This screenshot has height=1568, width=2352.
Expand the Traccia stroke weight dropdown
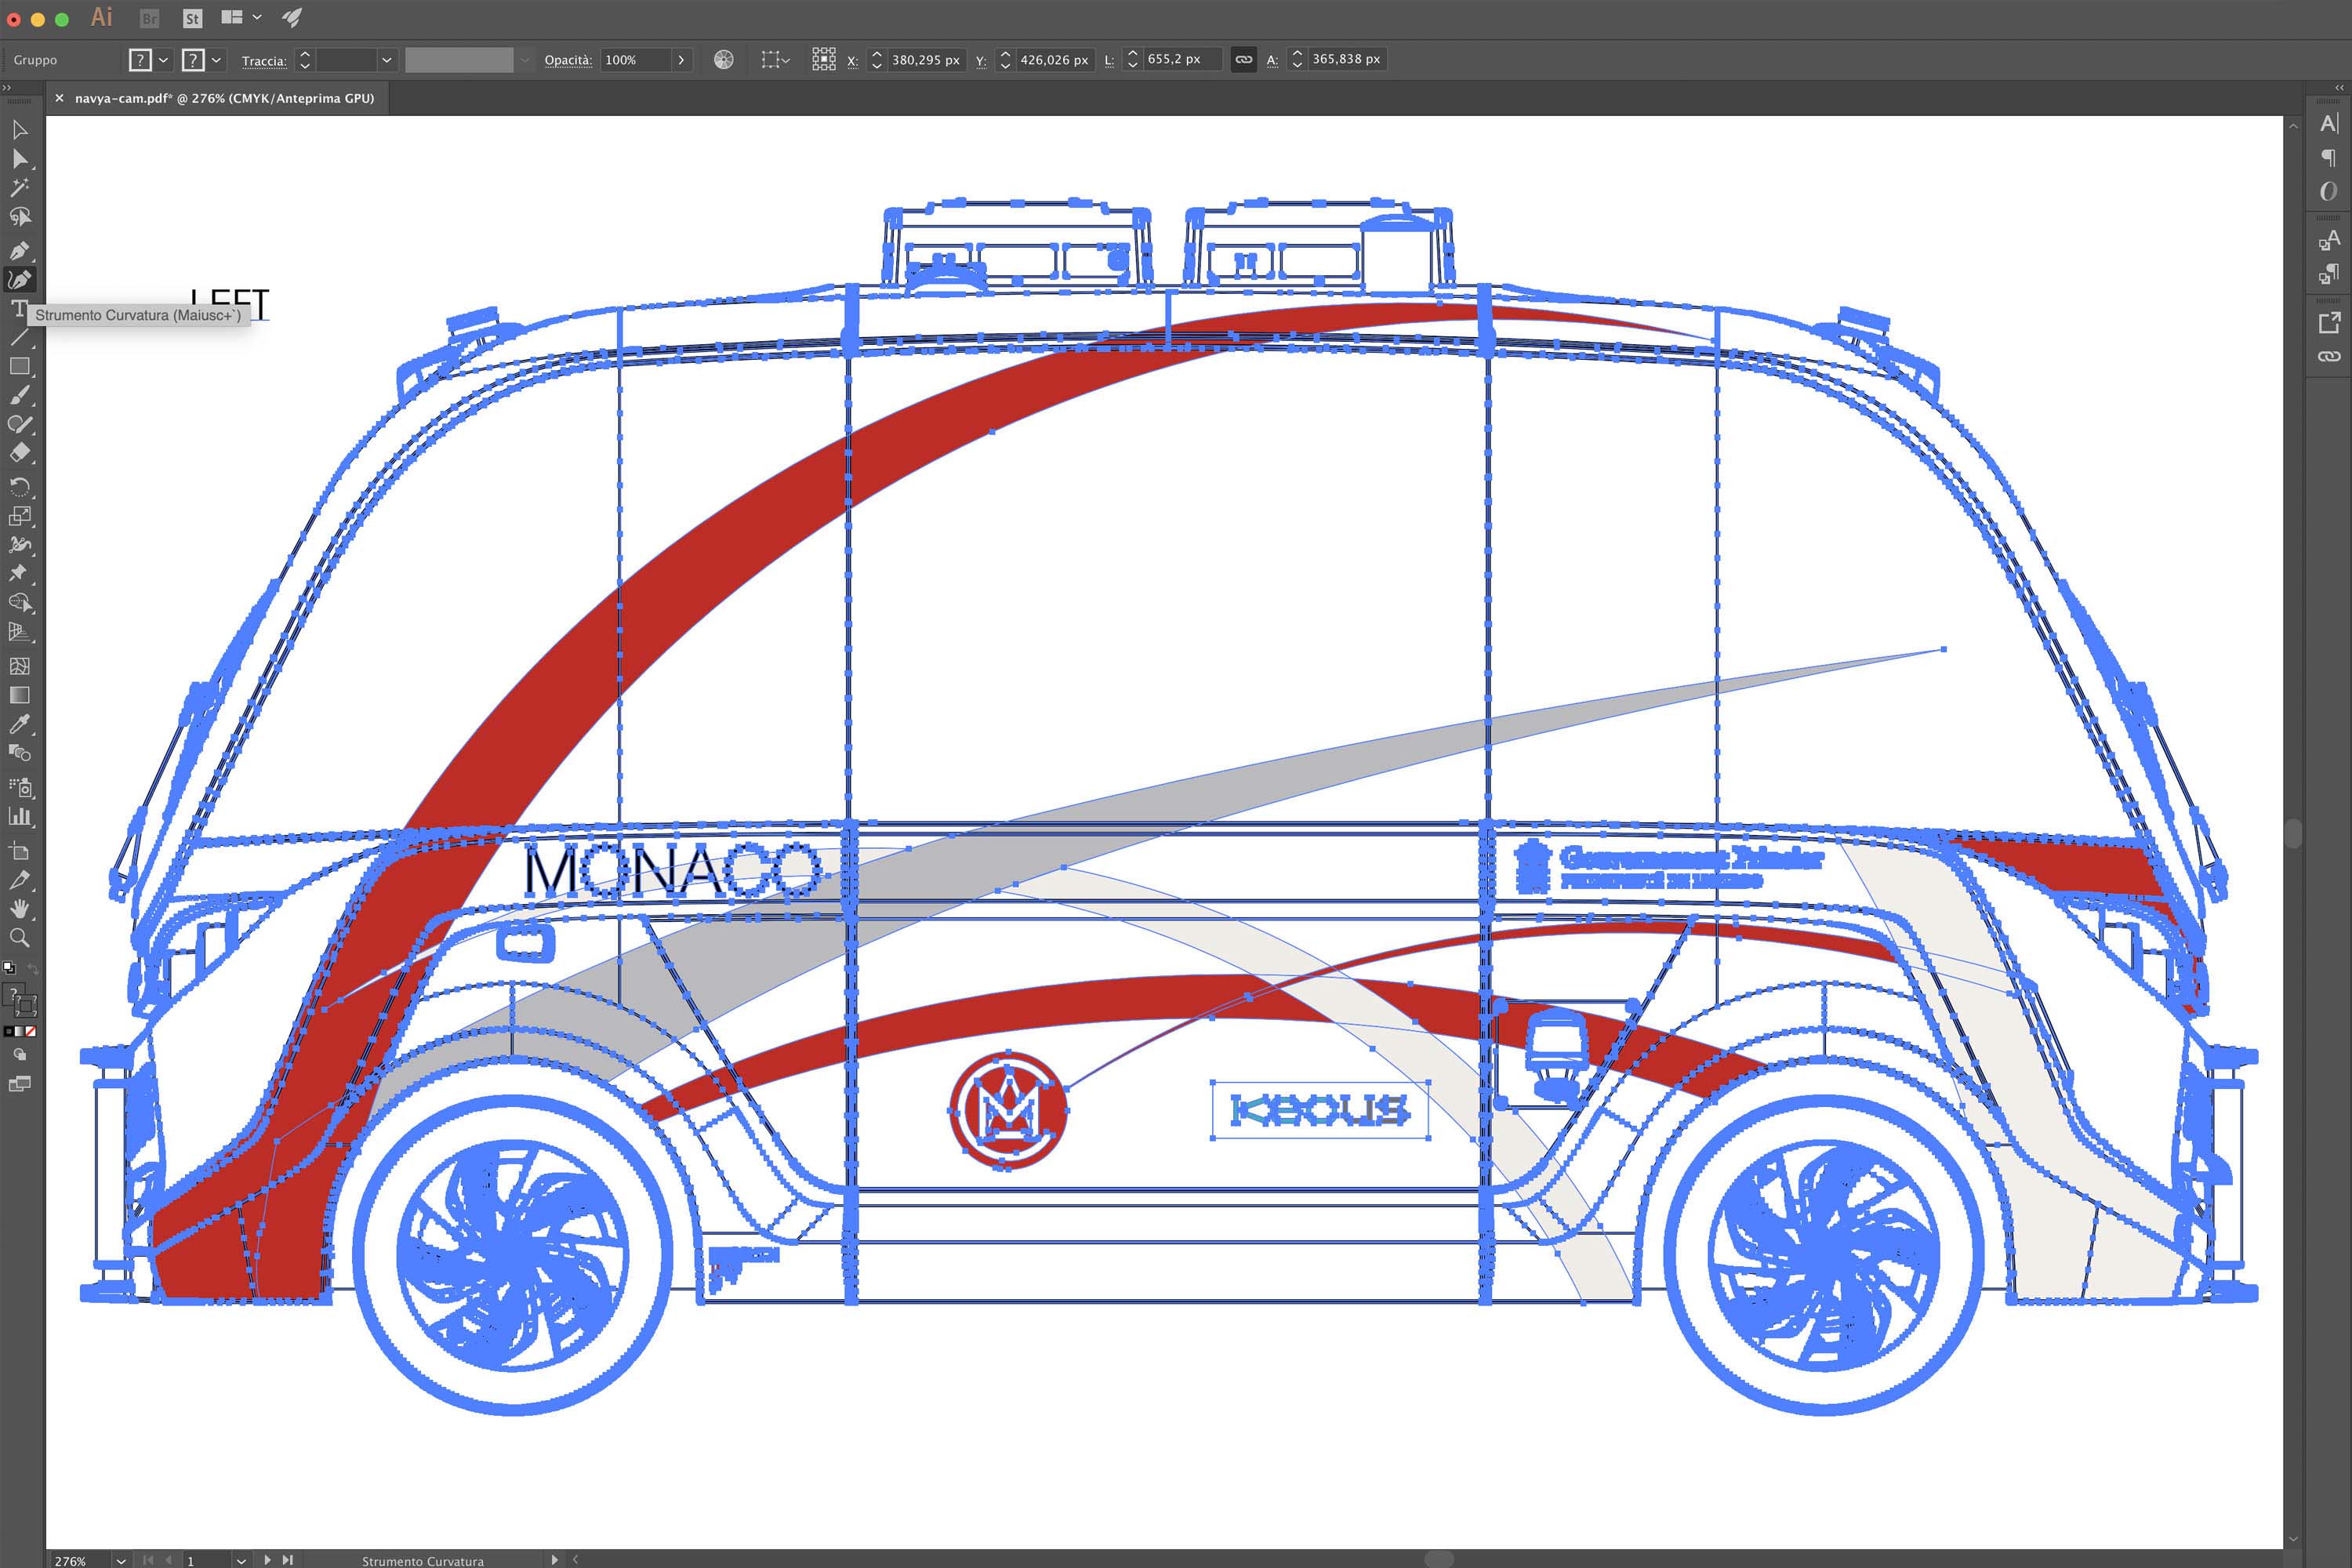point(386,60)
